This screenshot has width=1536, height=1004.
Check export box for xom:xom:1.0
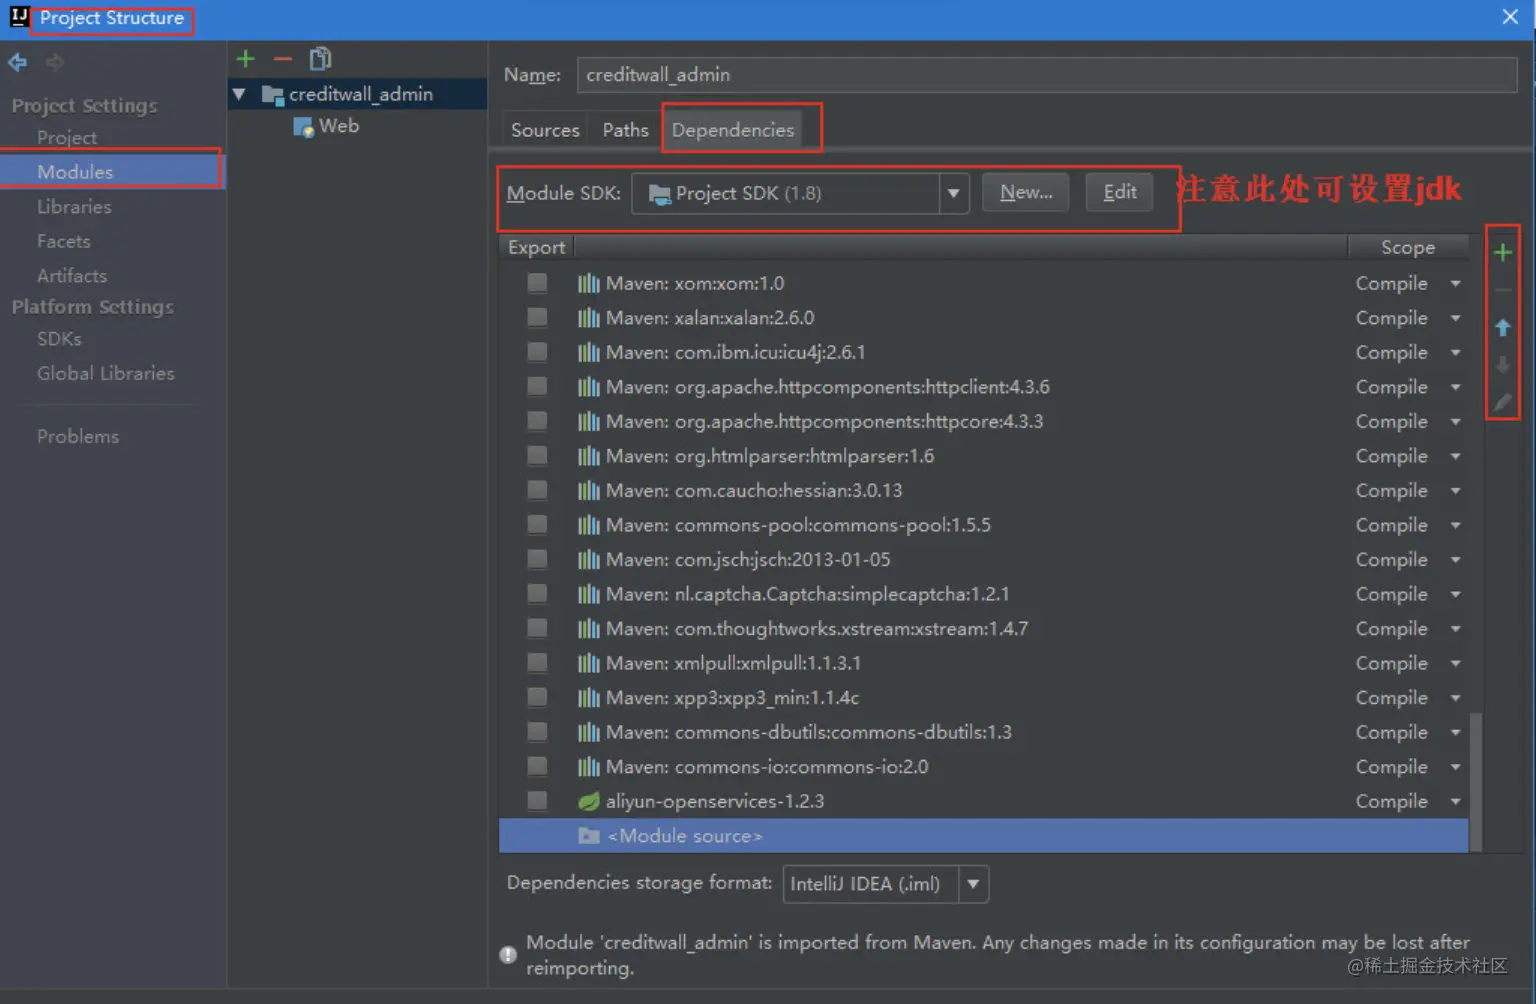[537, 283]
